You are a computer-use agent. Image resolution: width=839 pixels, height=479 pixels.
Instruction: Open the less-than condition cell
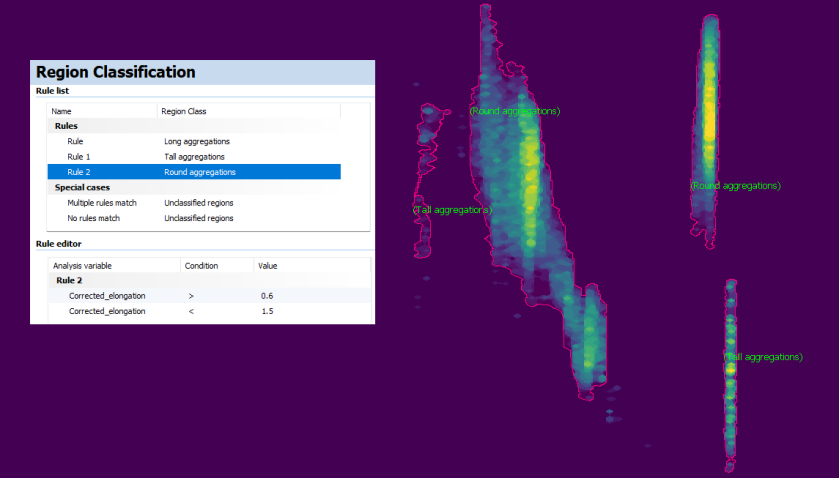tap(192, 311)
